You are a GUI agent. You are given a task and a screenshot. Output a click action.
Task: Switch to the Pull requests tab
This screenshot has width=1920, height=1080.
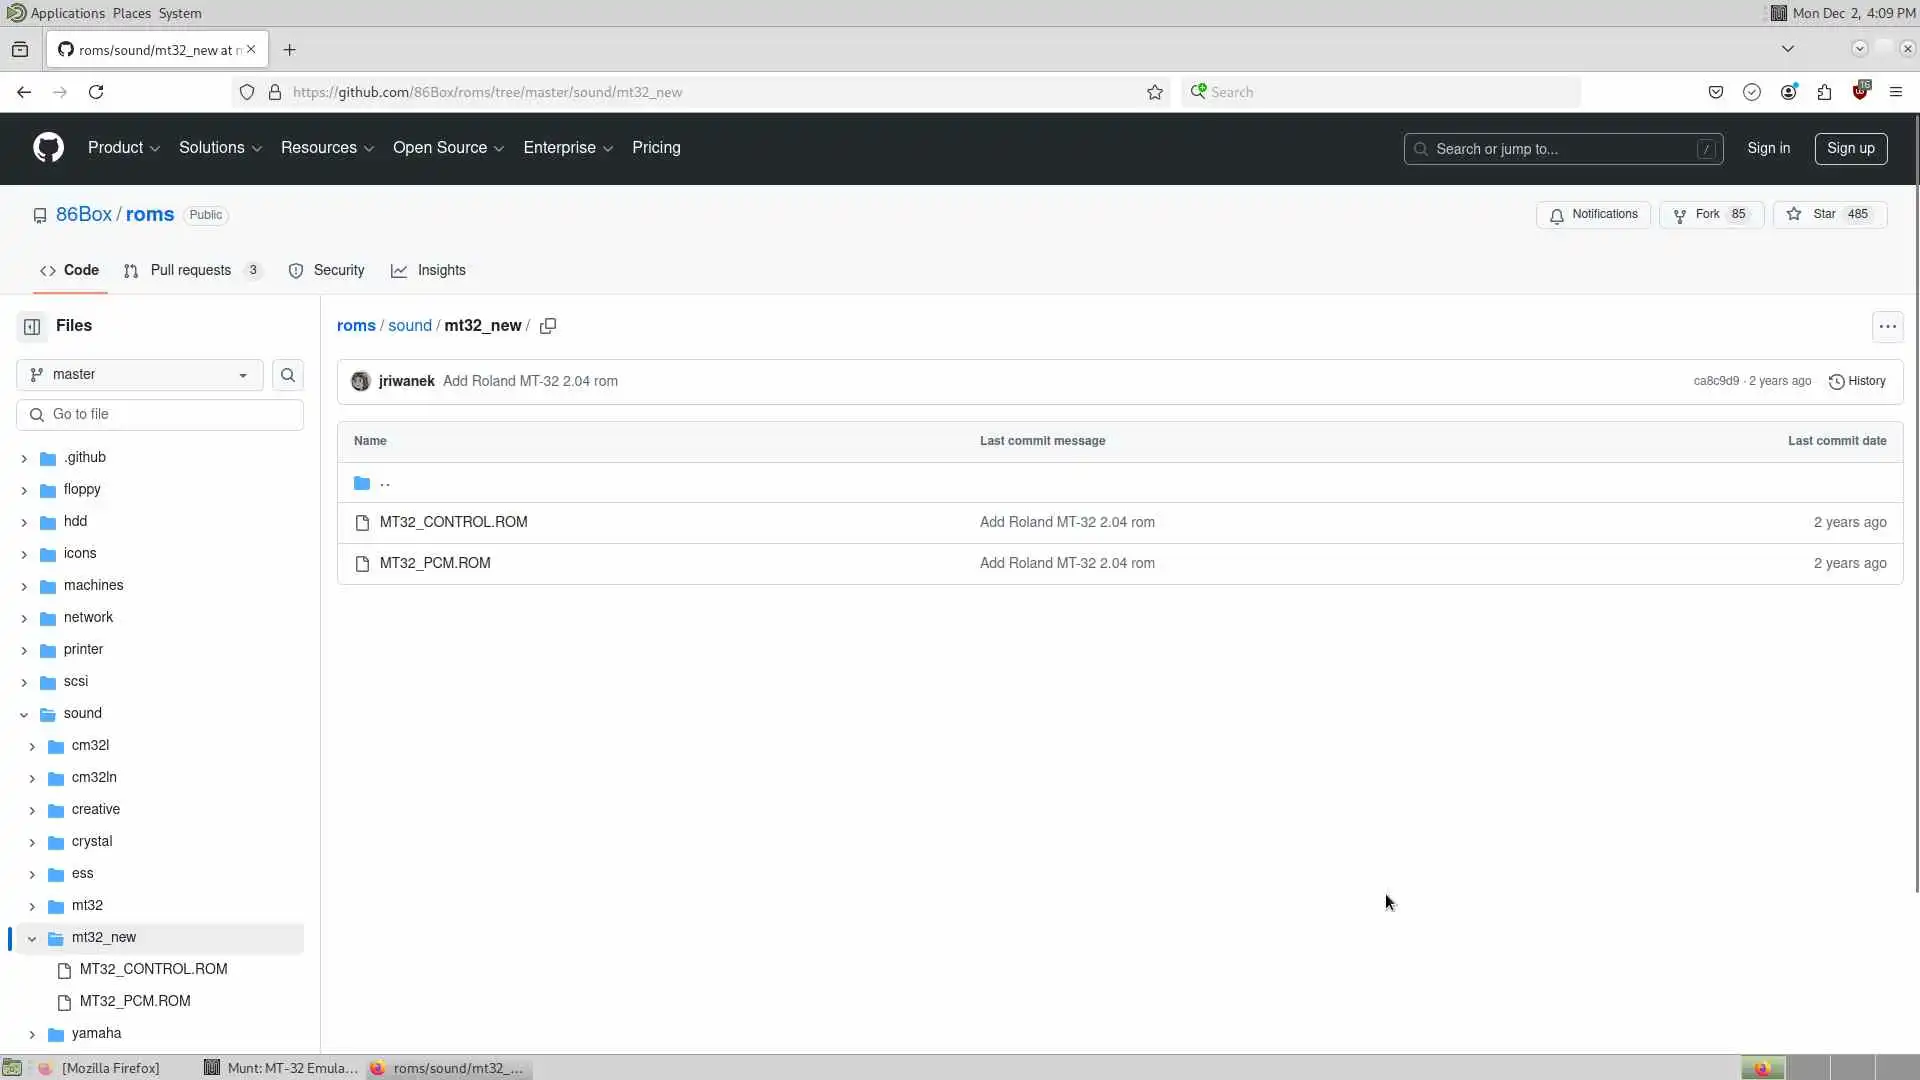[x=190, y=271]
